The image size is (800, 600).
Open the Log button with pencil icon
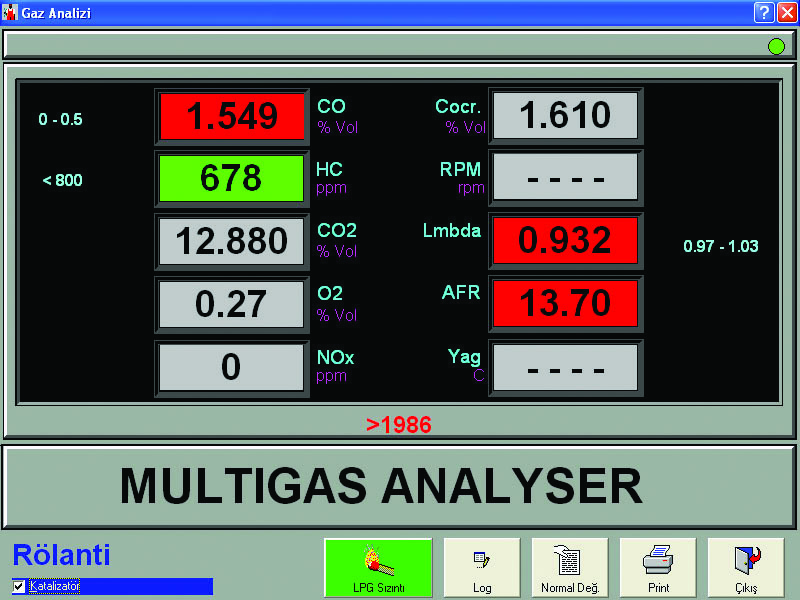coord(482,568)
